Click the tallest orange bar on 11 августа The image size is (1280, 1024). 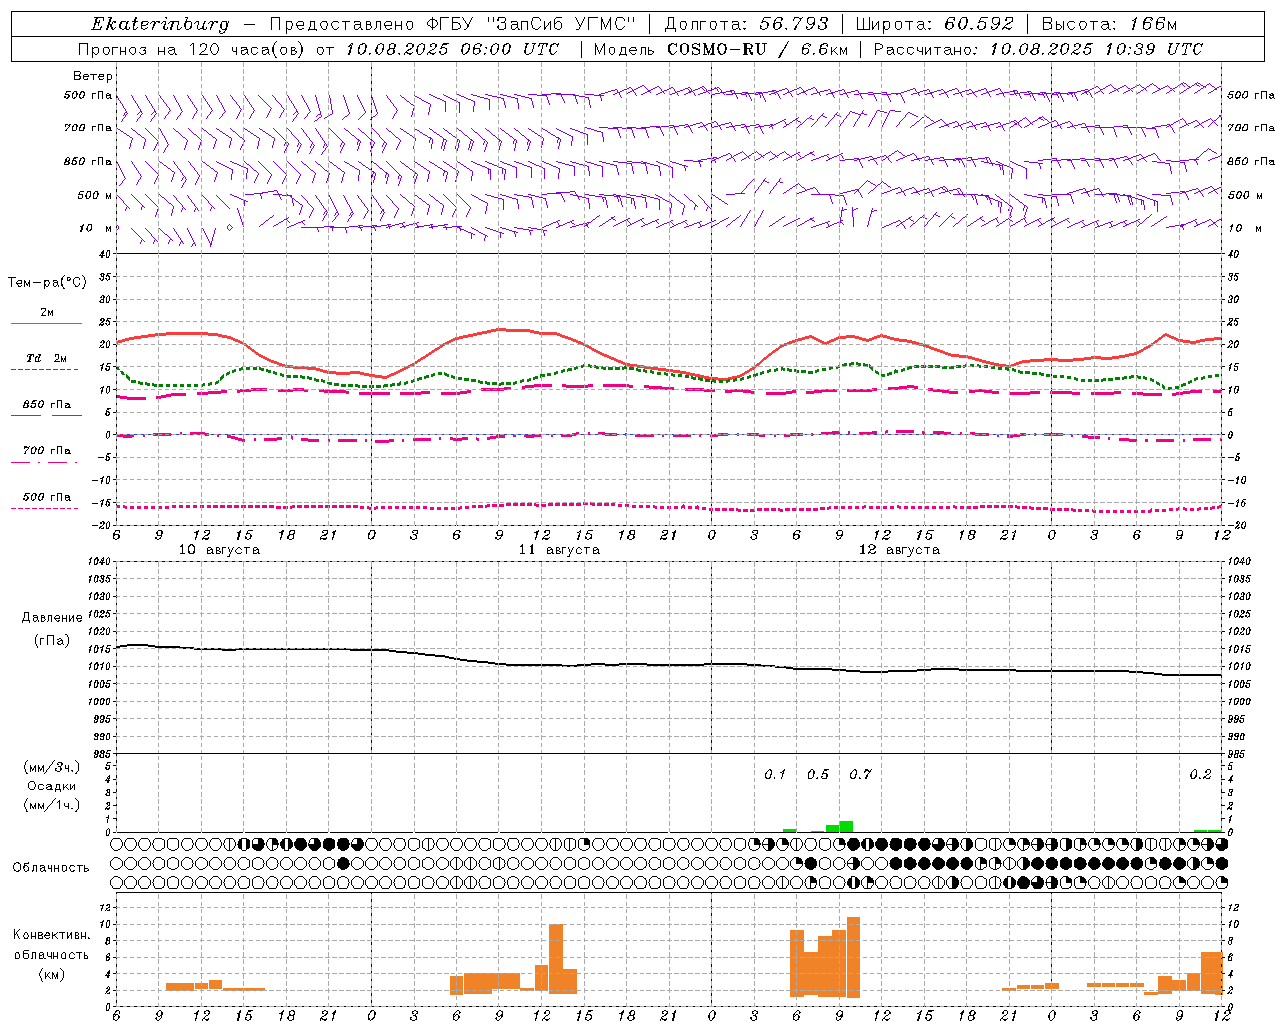click(556, 958)
